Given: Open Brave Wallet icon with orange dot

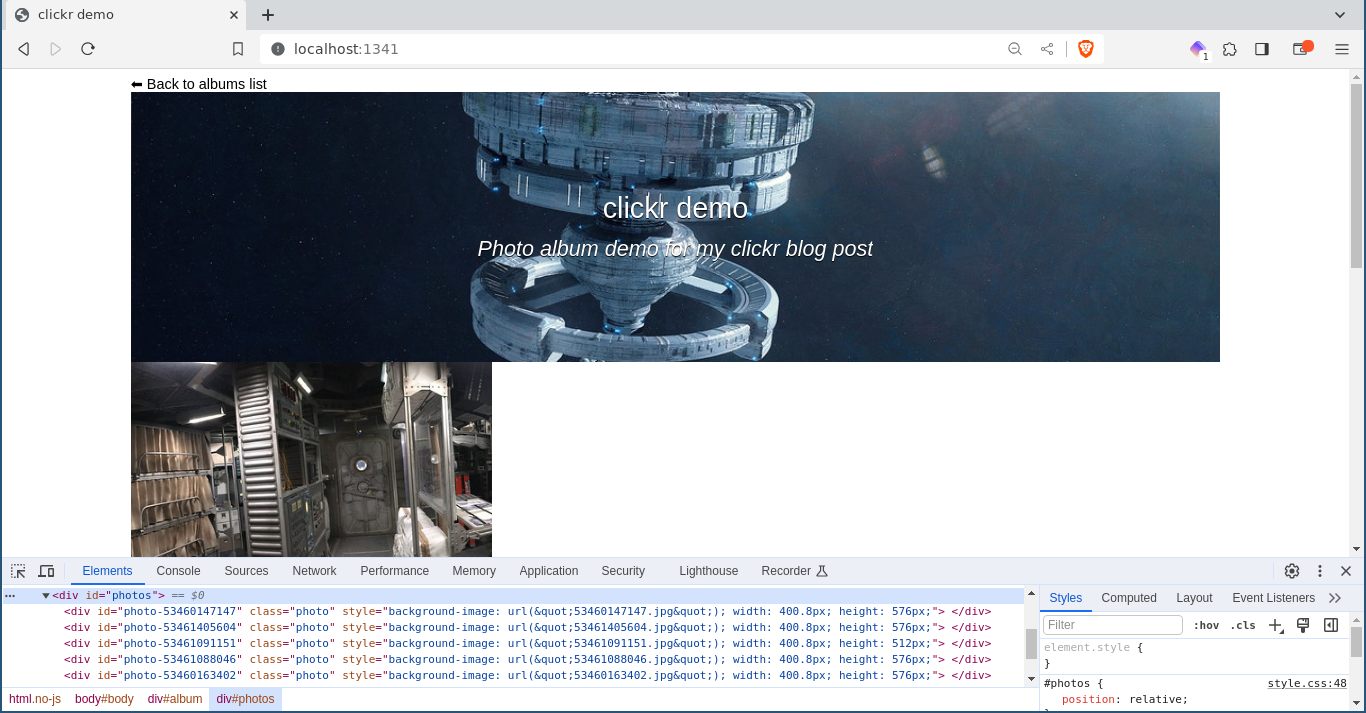Looking at the screenshot, I should [x=1302, y=48].
